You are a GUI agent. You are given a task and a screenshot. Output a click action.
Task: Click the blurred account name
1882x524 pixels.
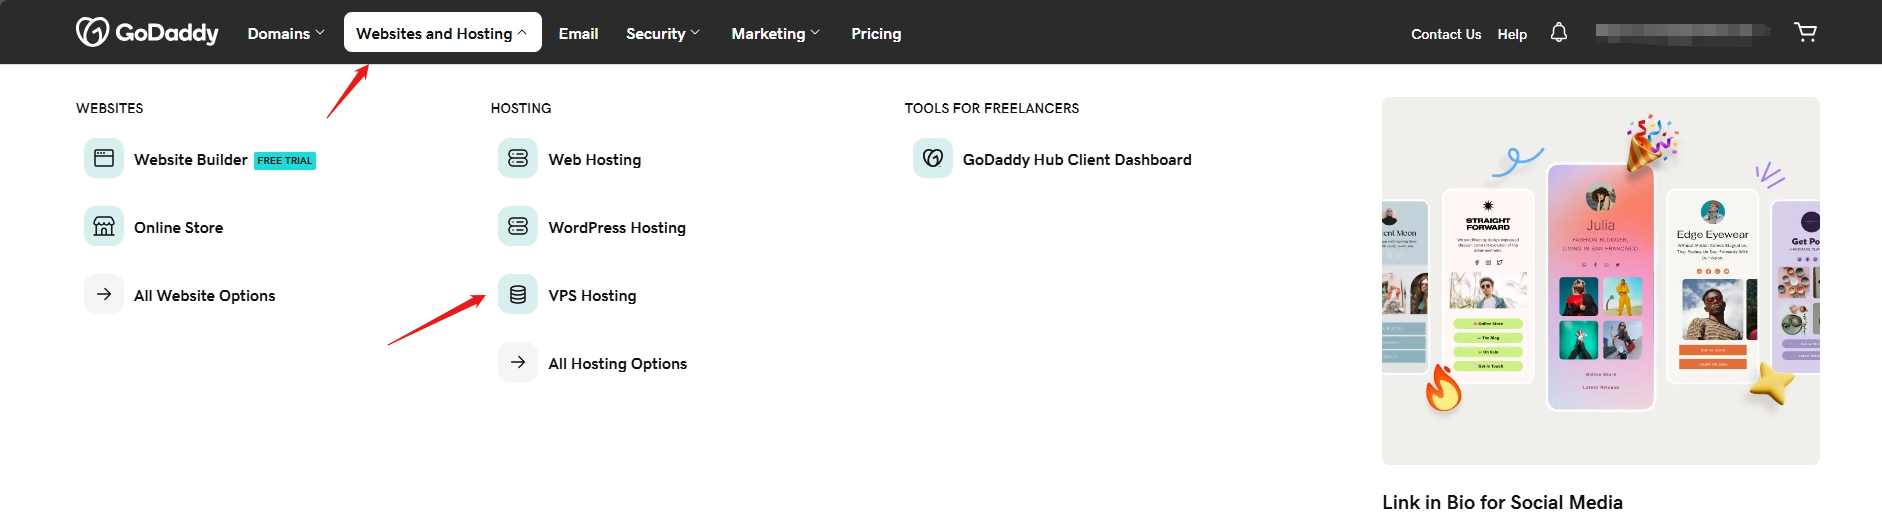[x=1682, y=32]
